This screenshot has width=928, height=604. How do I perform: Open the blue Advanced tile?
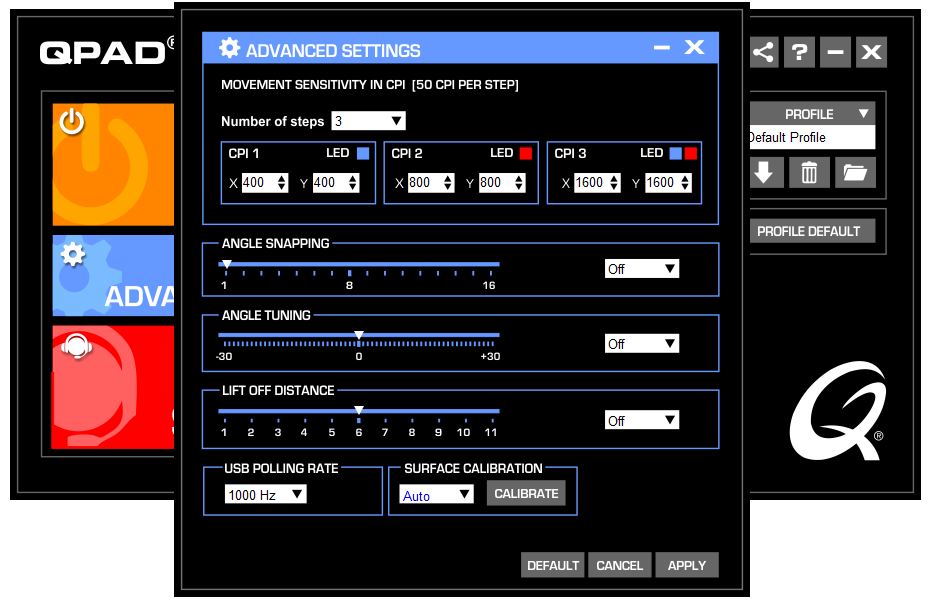[x=112, y=276]
